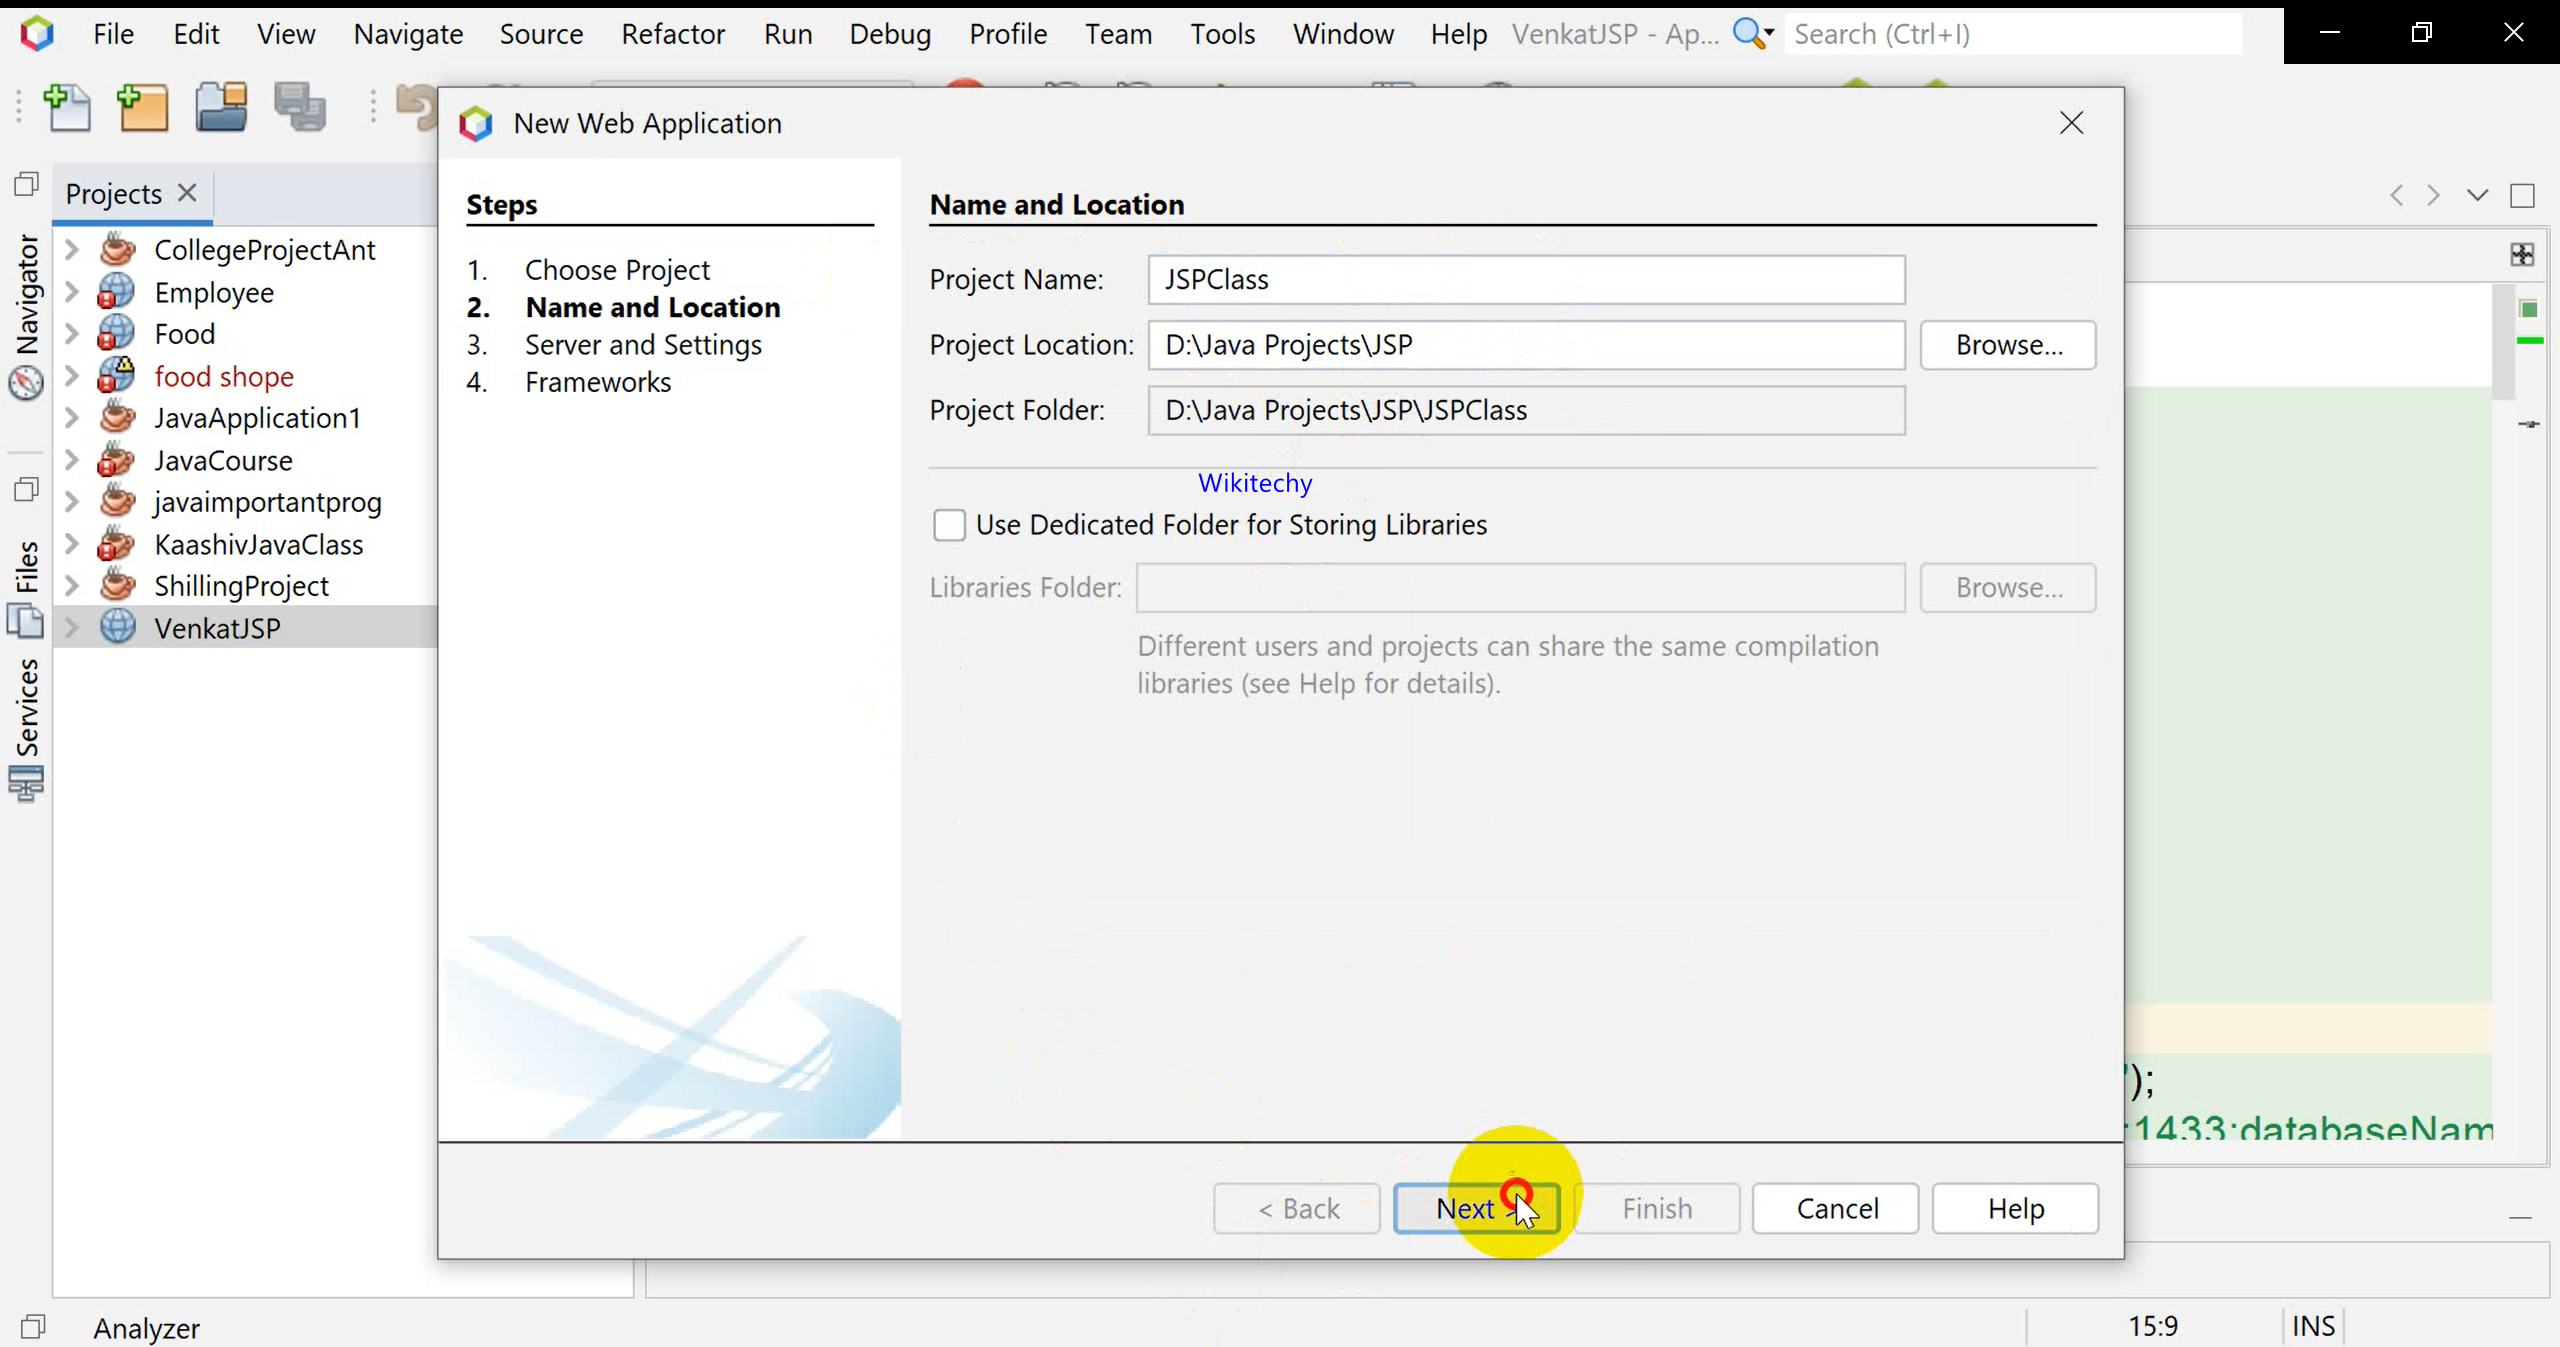Click Browse next to Project Location
Viewport: 2560px width, 1347px height.
[2007, 345]
